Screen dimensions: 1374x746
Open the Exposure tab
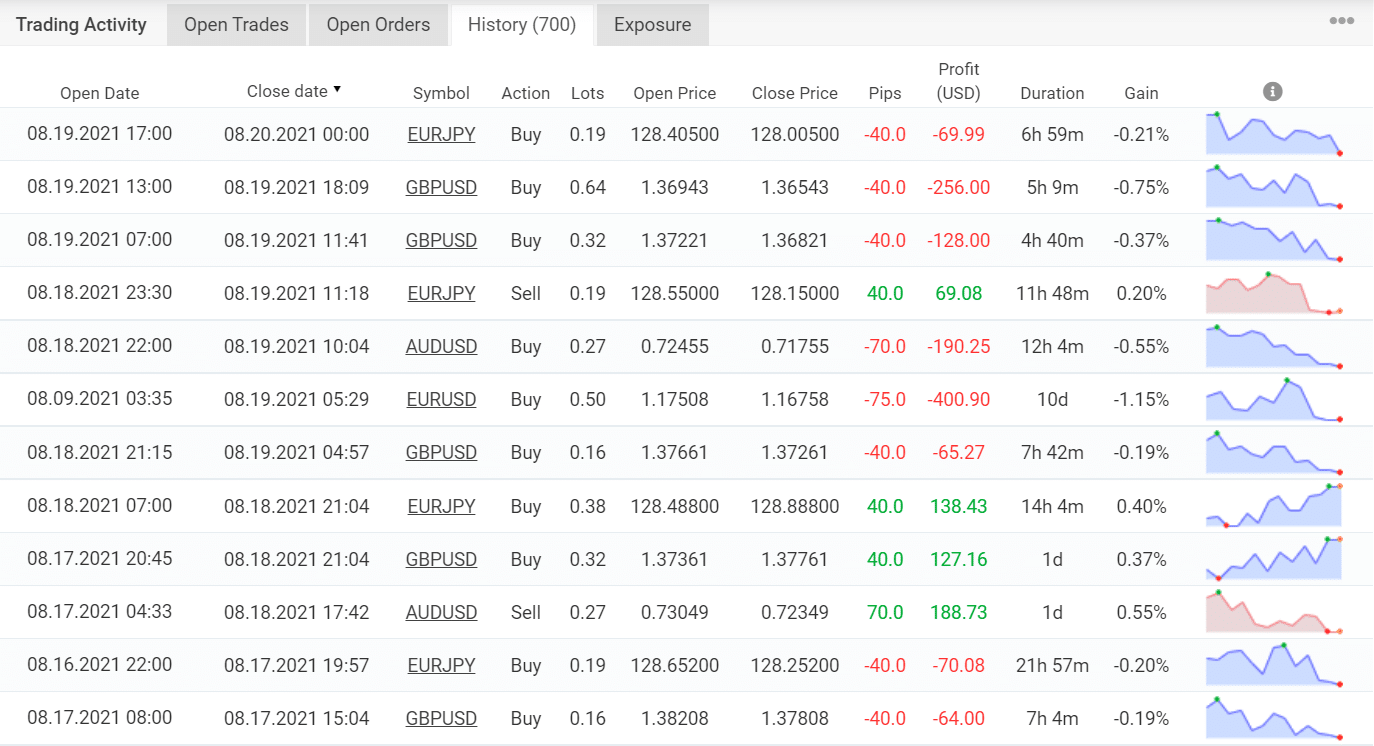652,25
